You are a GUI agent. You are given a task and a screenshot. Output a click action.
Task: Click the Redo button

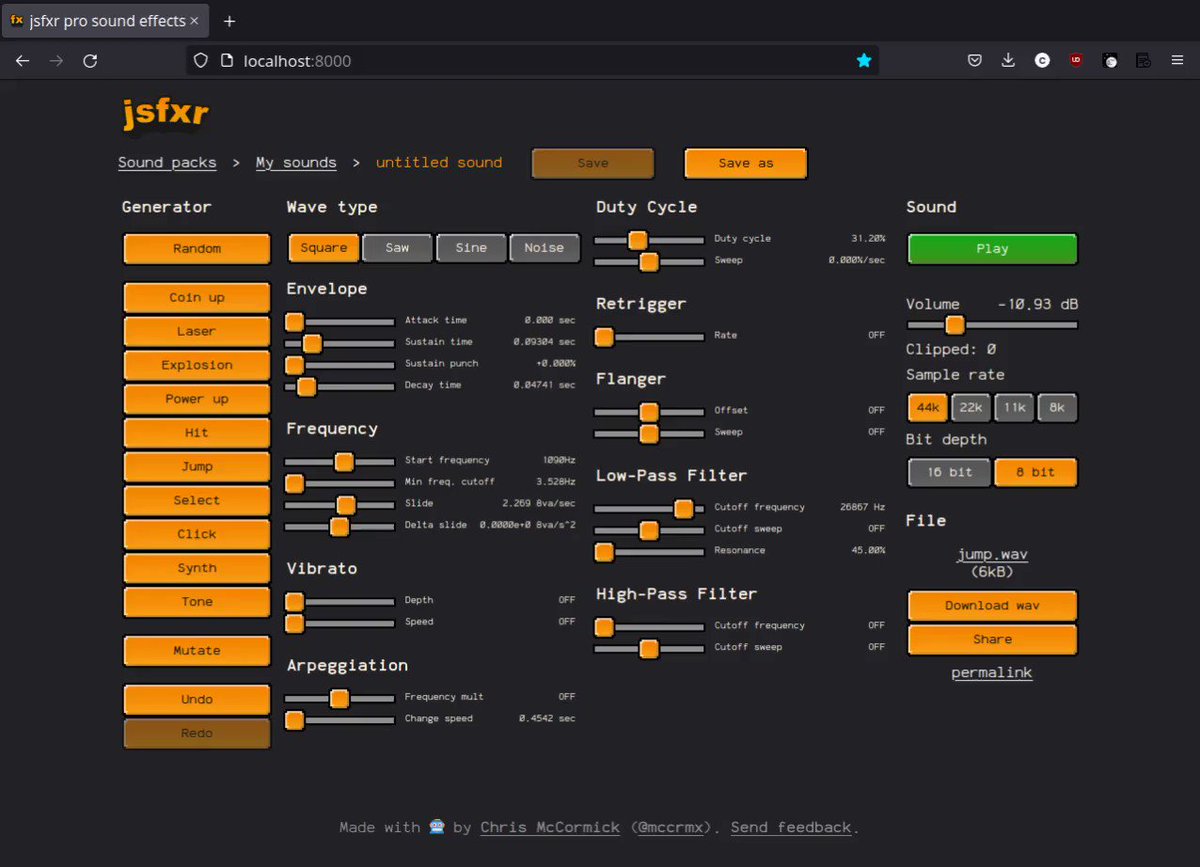coord(197,734)
